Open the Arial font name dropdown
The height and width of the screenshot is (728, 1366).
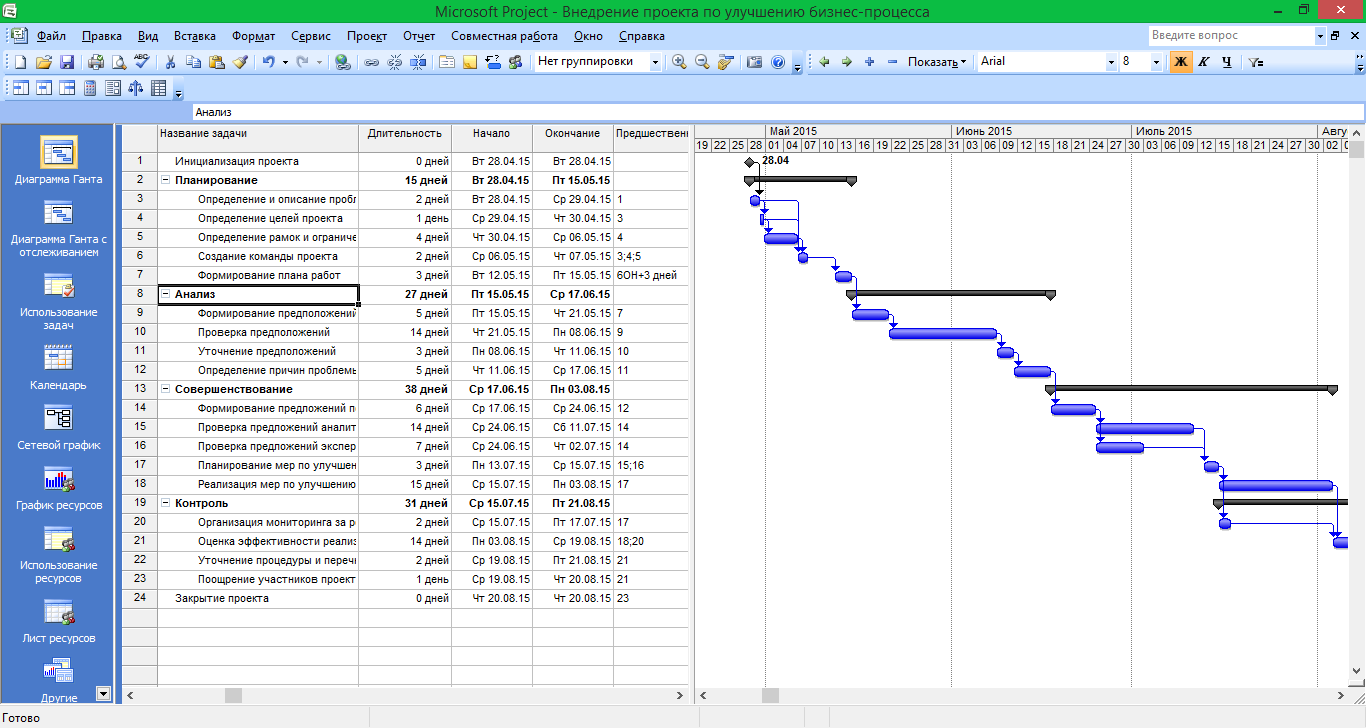click(x=1111, y=62)
